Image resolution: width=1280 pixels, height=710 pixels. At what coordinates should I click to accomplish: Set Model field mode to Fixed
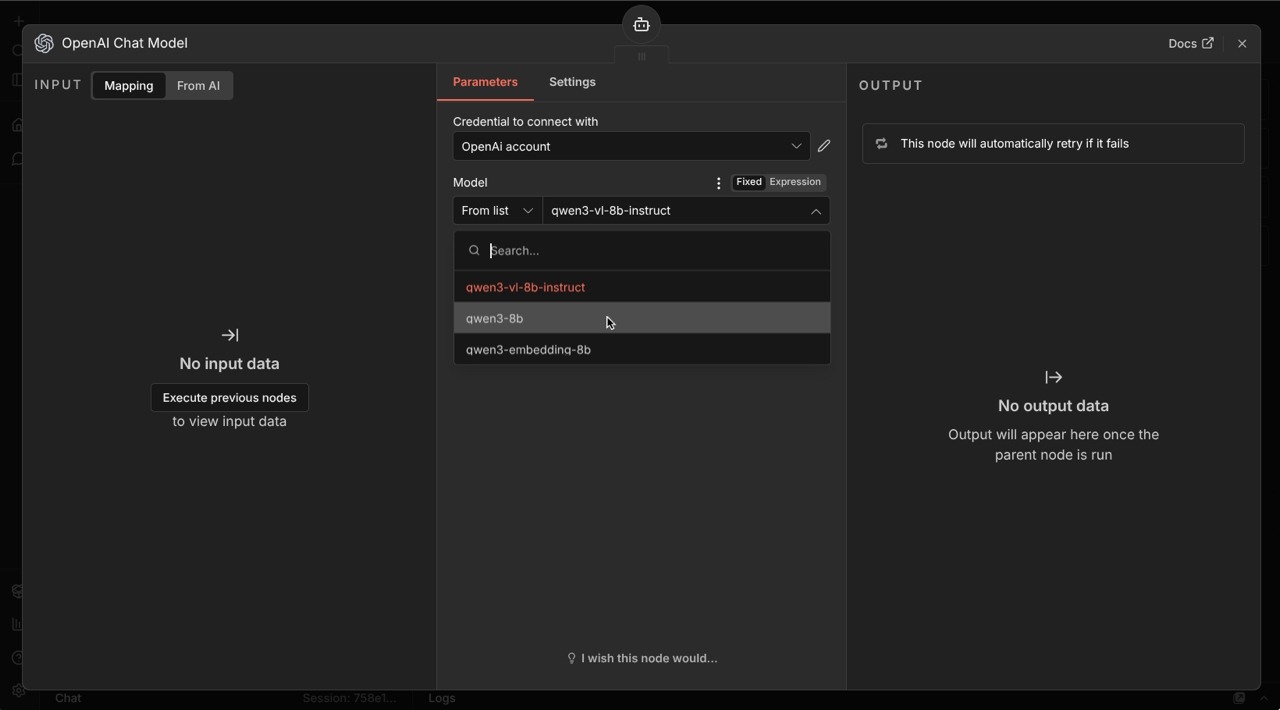tap(749, 182)
